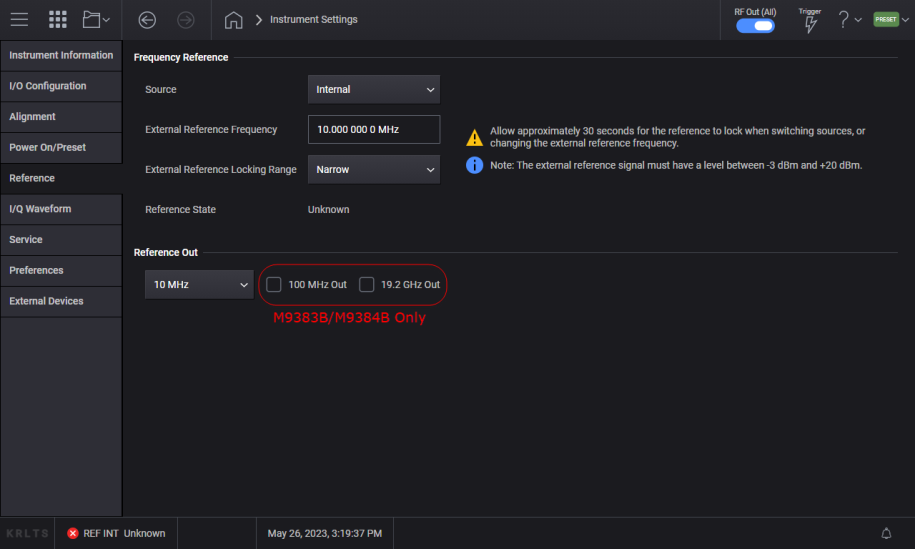915x549 pixels.
Task: Switch to the Alignment tab
Action: 61,117
